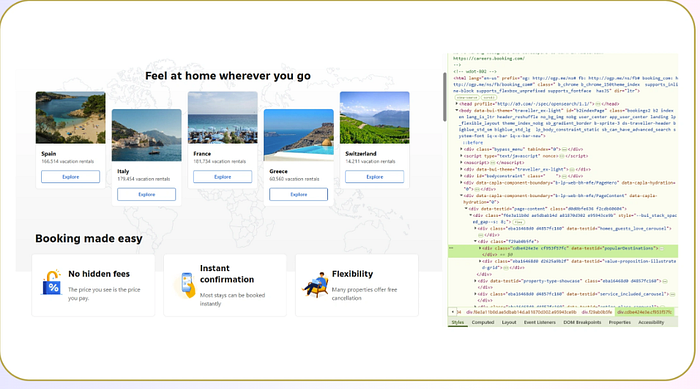Click Explore button for Greece
This screenshot has height=389, width=700.
299,194
